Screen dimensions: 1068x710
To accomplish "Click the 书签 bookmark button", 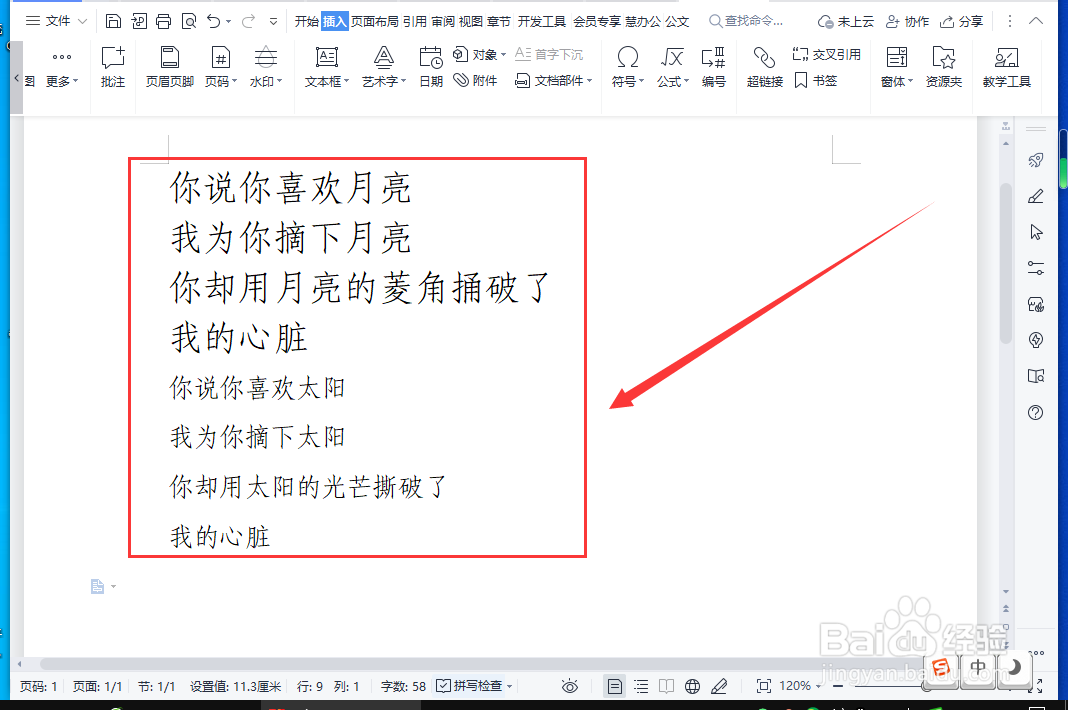I will pyautogui.click(x=815, y=80).
